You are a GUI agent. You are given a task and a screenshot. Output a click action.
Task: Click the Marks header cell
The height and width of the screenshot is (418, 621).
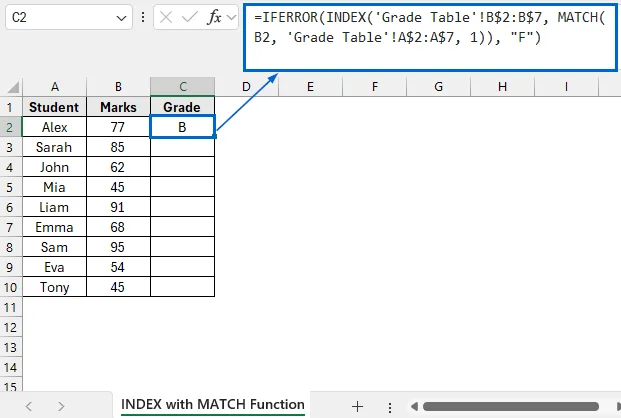118,107
